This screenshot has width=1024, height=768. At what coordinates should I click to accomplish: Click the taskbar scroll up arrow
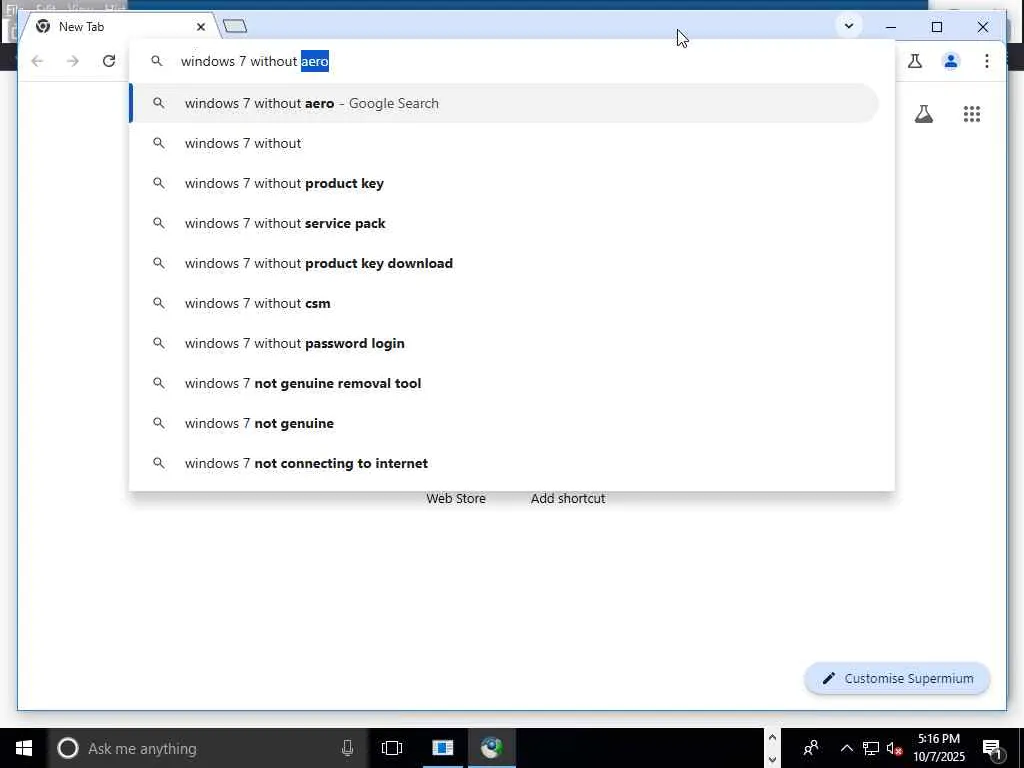pyautogui.click(x=773, y=738)
